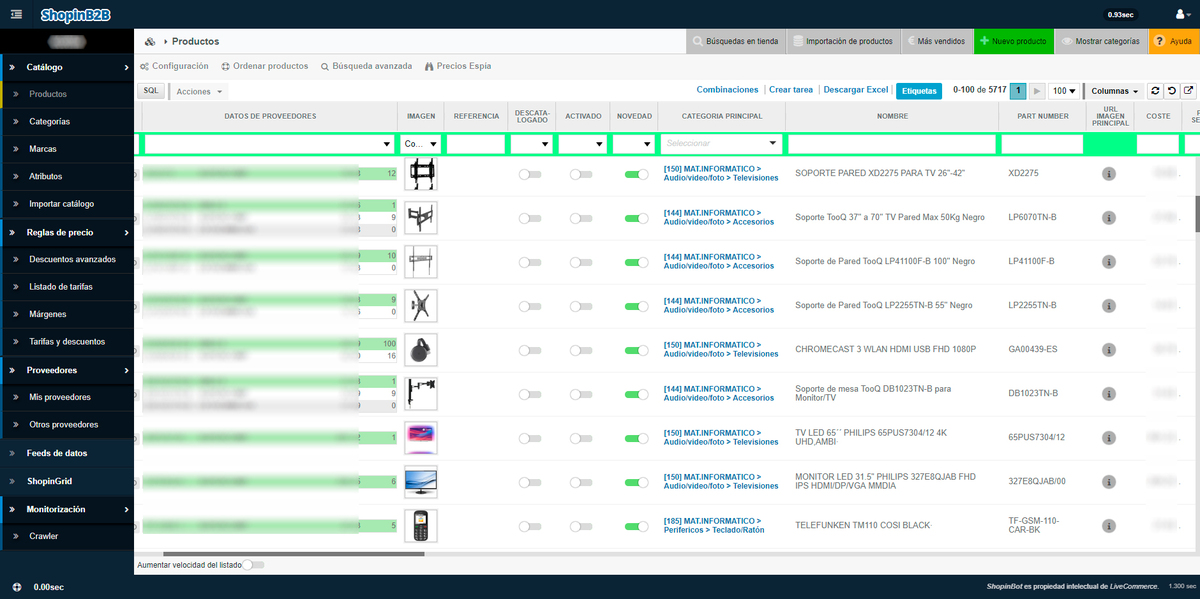Toggle Novedad for TV LED Philips 65PUS7304
The width and height of the screenshot is (1200, 599).
pyautogui.click(x=636, y=438)
